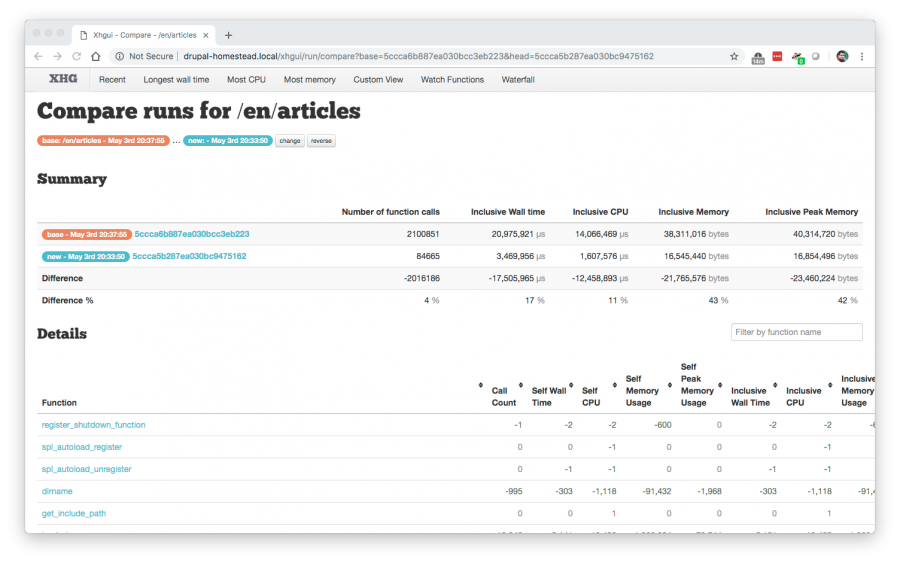The height and width of the screenshot is (563, 900).
Task: Click the Summary heading
Action: point(72,179)
